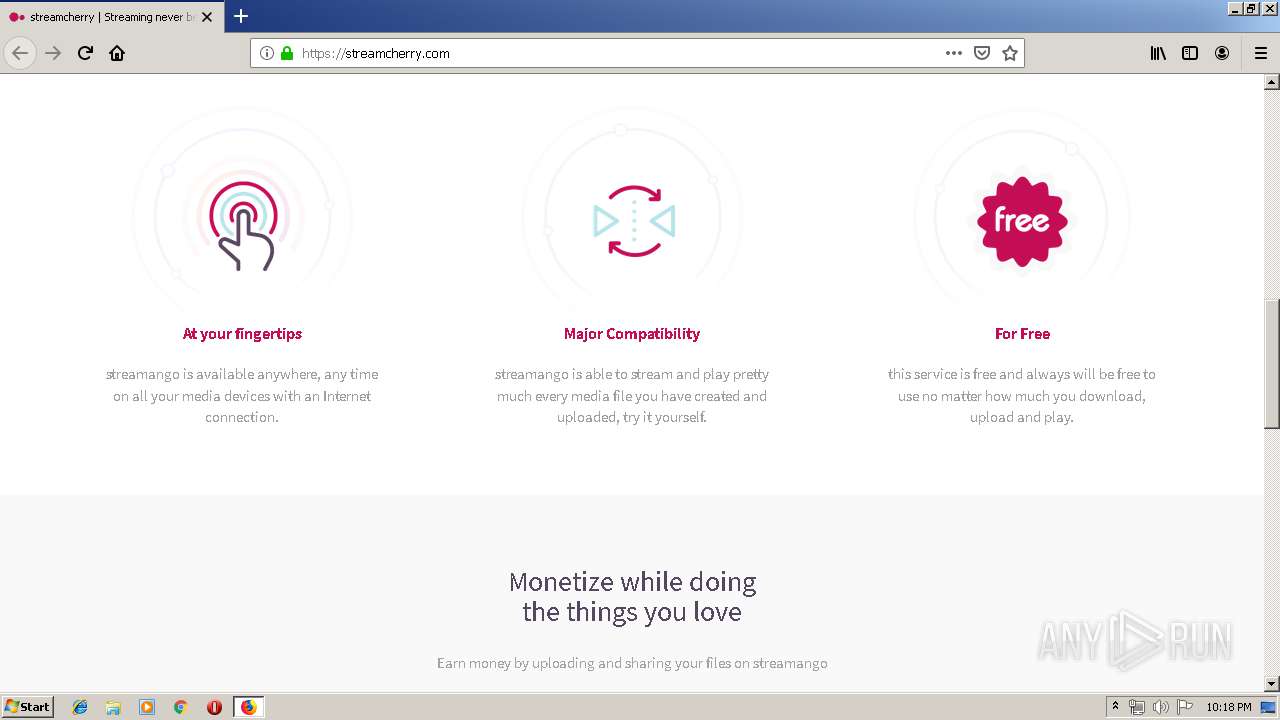Image resolution: width=1280 pixels, height=720 pixels.
Task: Open the Firefox hamburger menu
Action: point(1261,53)
